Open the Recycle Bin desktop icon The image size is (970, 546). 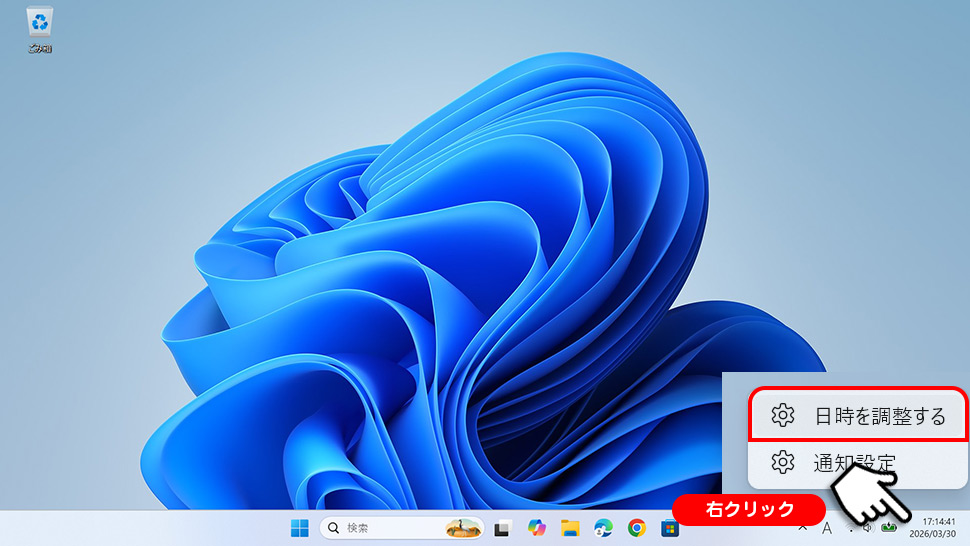[40, 28]
